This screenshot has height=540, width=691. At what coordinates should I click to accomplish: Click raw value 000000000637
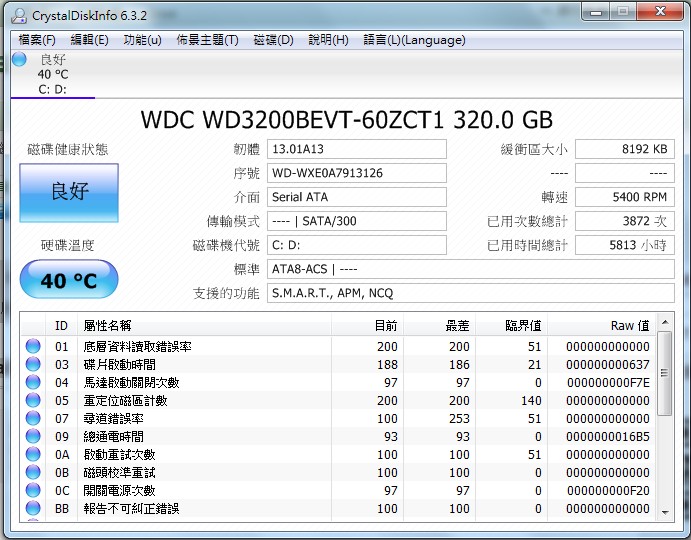point(608,365)
